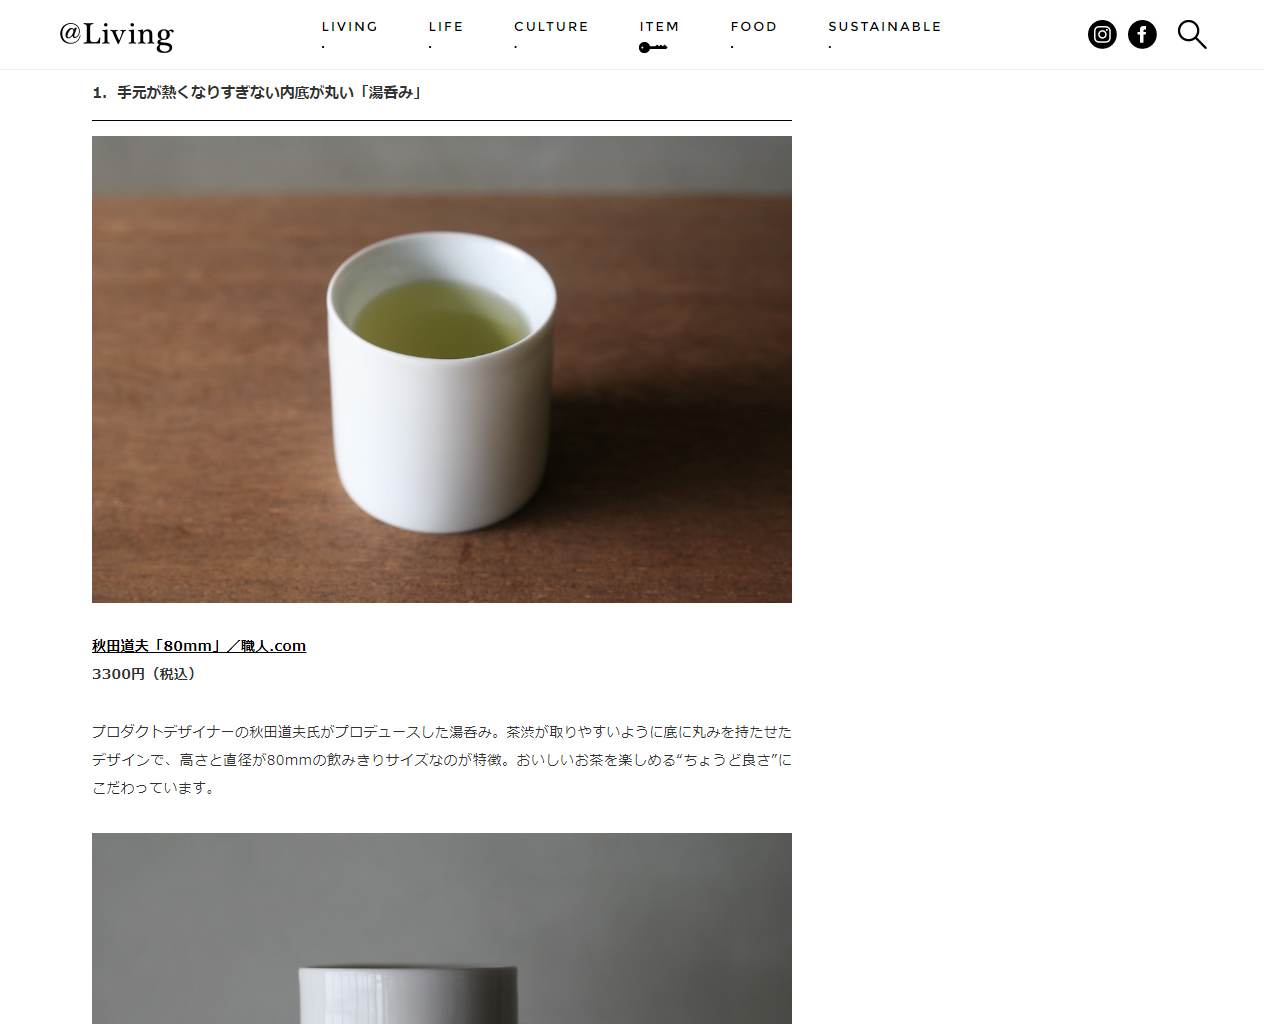
Task: Open the Facebook icon link
Action: pyautogui.click(x=1142, y=35)
